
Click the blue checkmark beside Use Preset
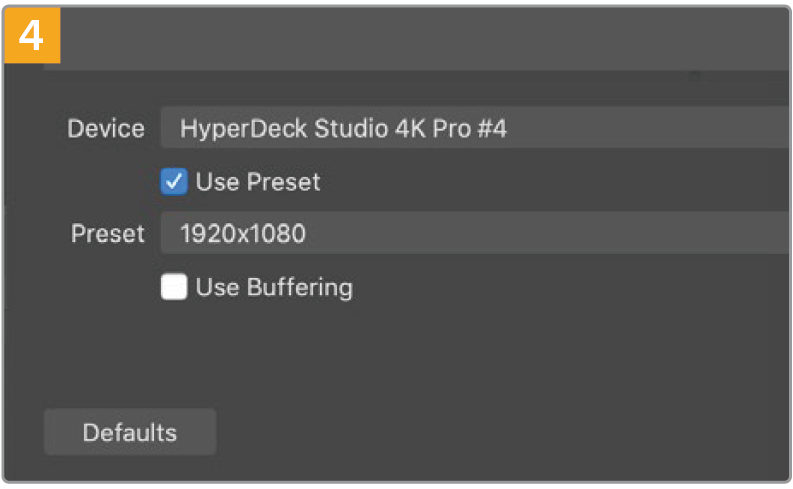coord(174,182)
